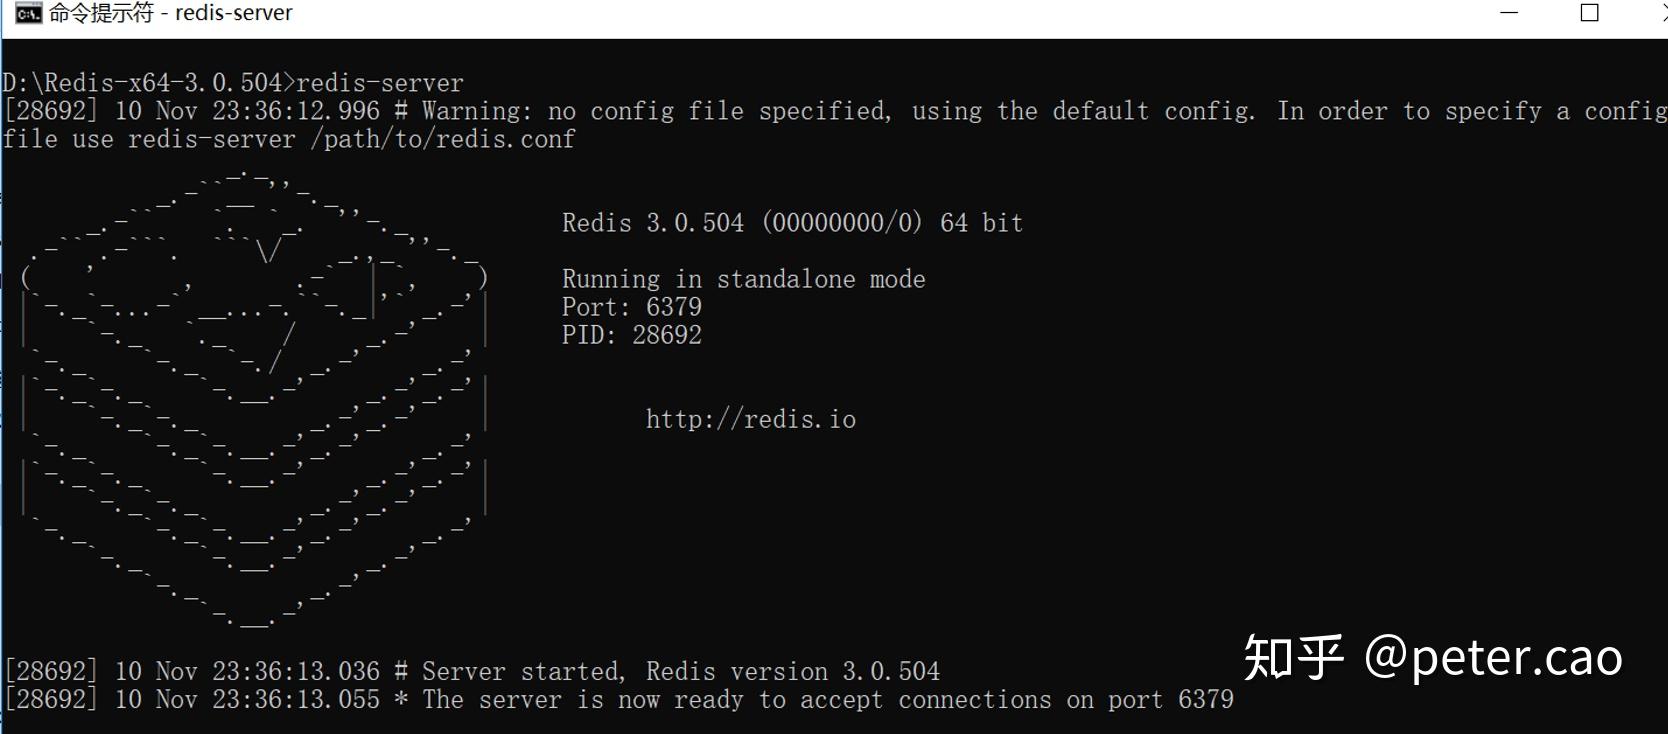Maximize the redis-server command window
Screen dimensions: 1668x734
[x=1589, y=13]
